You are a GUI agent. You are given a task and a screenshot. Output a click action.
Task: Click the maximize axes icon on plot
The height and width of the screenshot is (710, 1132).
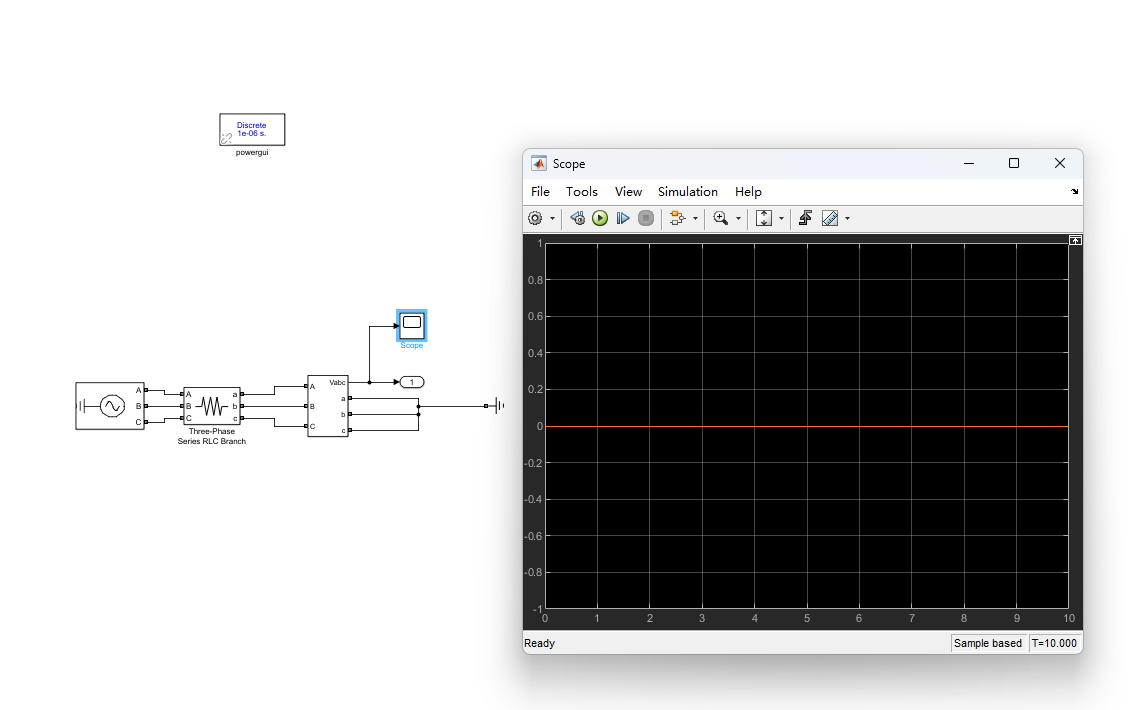(1075, 241)
